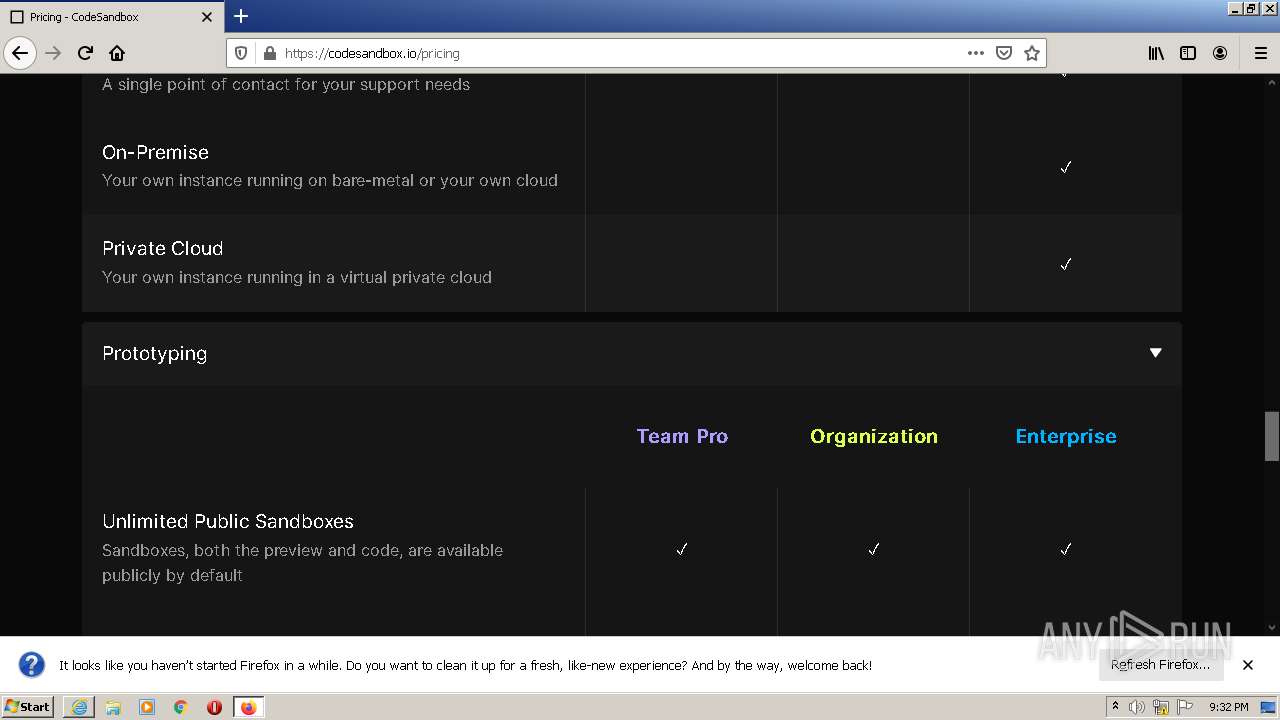Click Enterprise checkmark for Public Sandboxes
This screenshot has width=1280, height=720.
(1065, 549)
